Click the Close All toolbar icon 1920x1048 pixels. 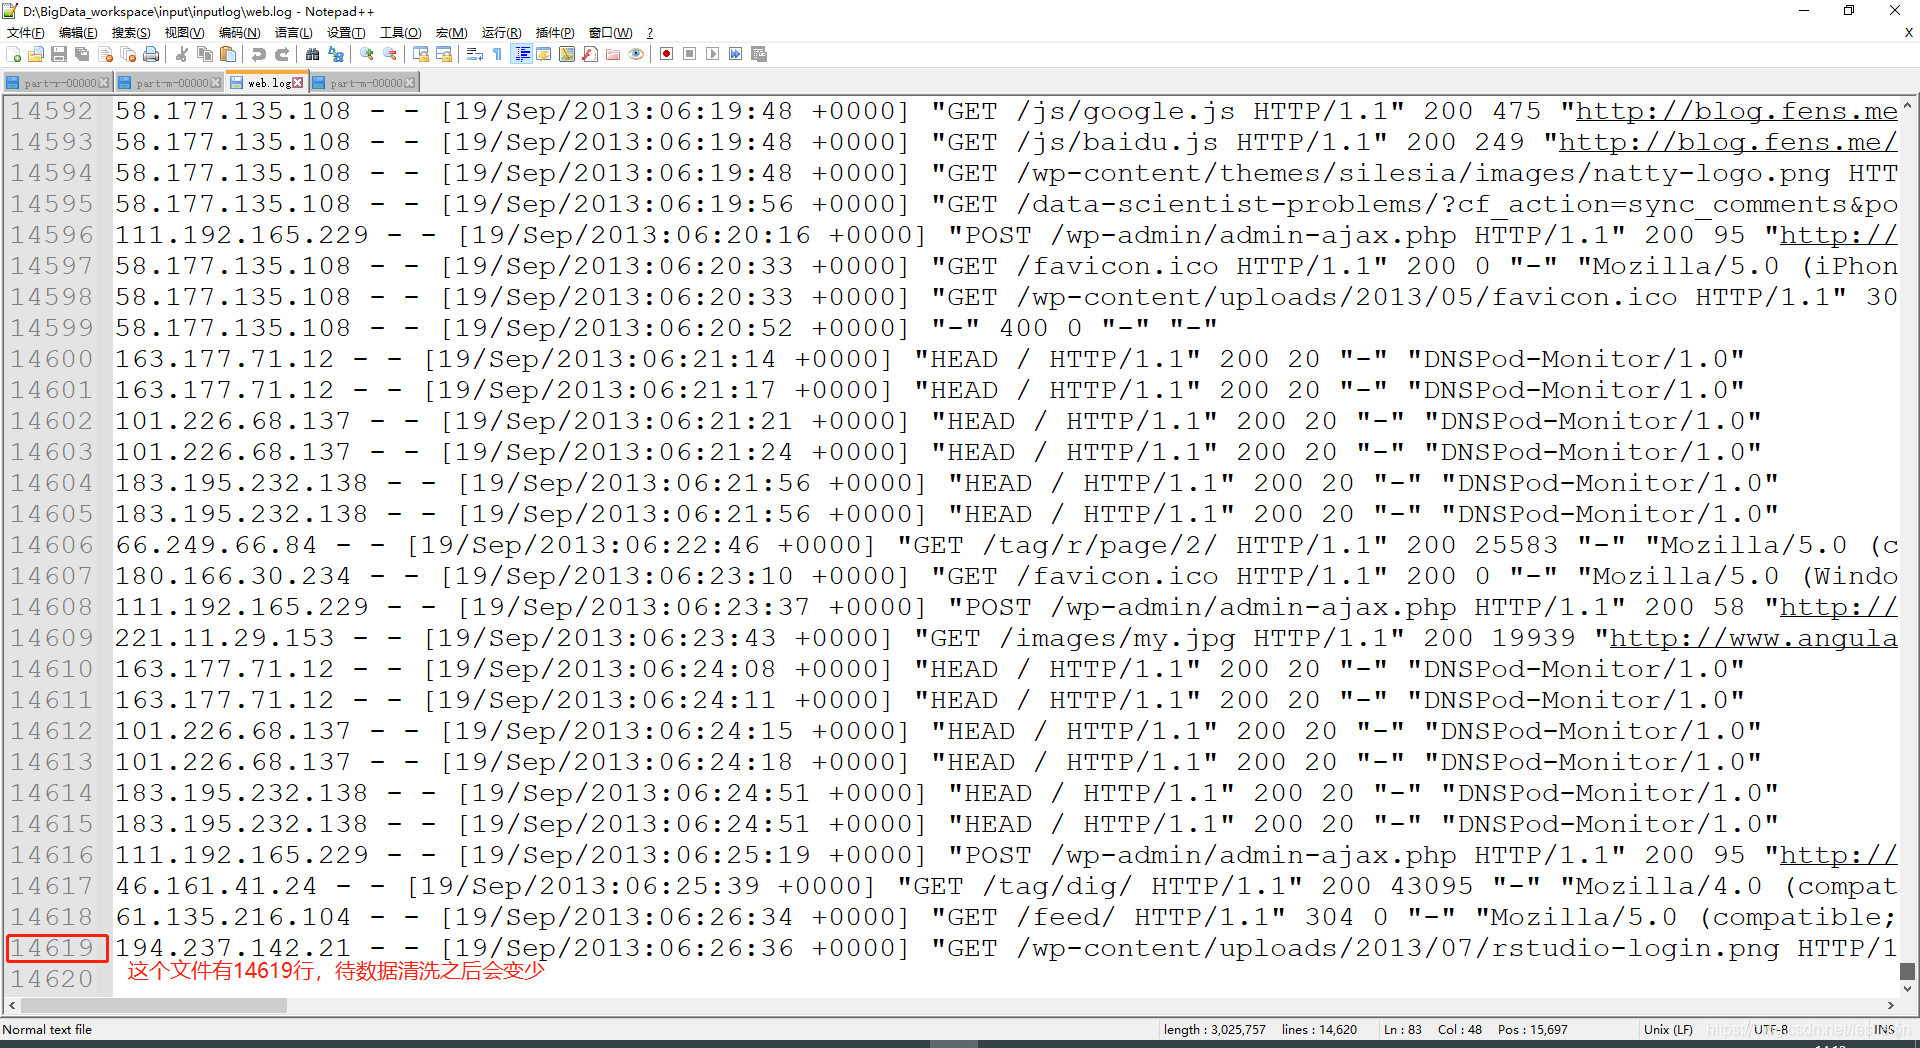click(128, 54)
